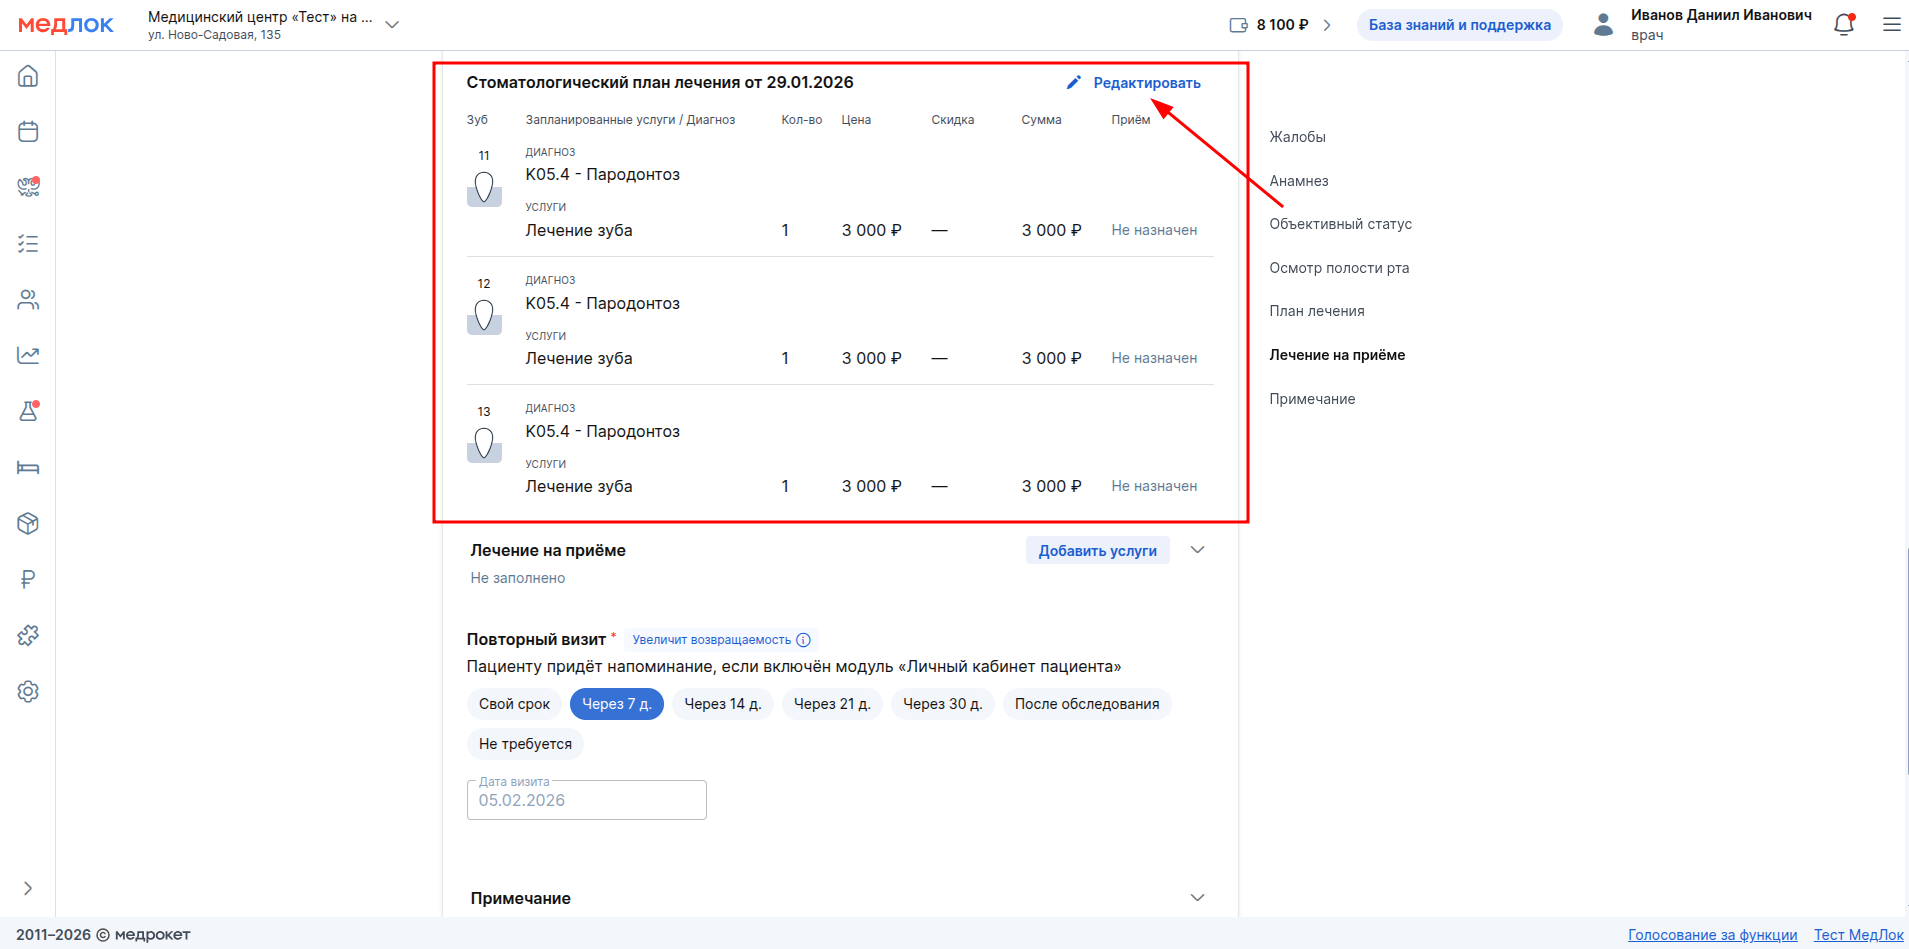This screenshot has height=949, width=1909.
Task: Open the home icon in sidebar
Action: pyautogui.click(x=28, y=76)
